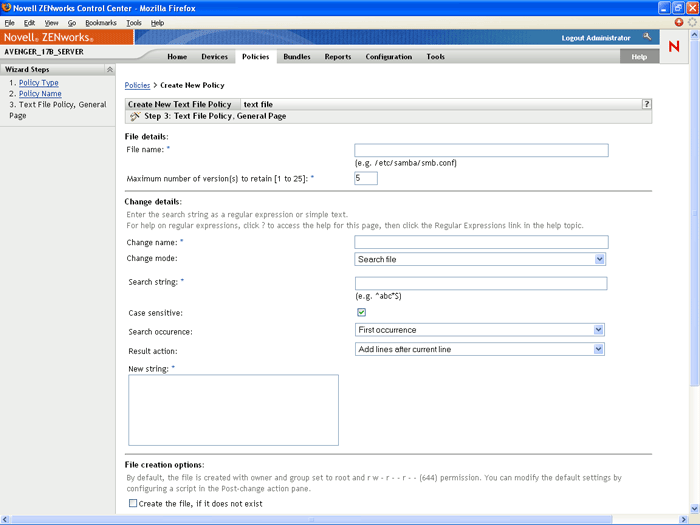Click the horizontal scrollbar thumb
Screen dimensions: 700x525
(x=312, y=520)
